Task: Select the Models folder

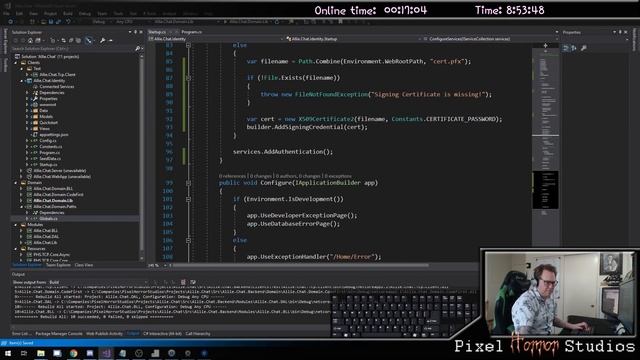Action: tap(46, 117)
